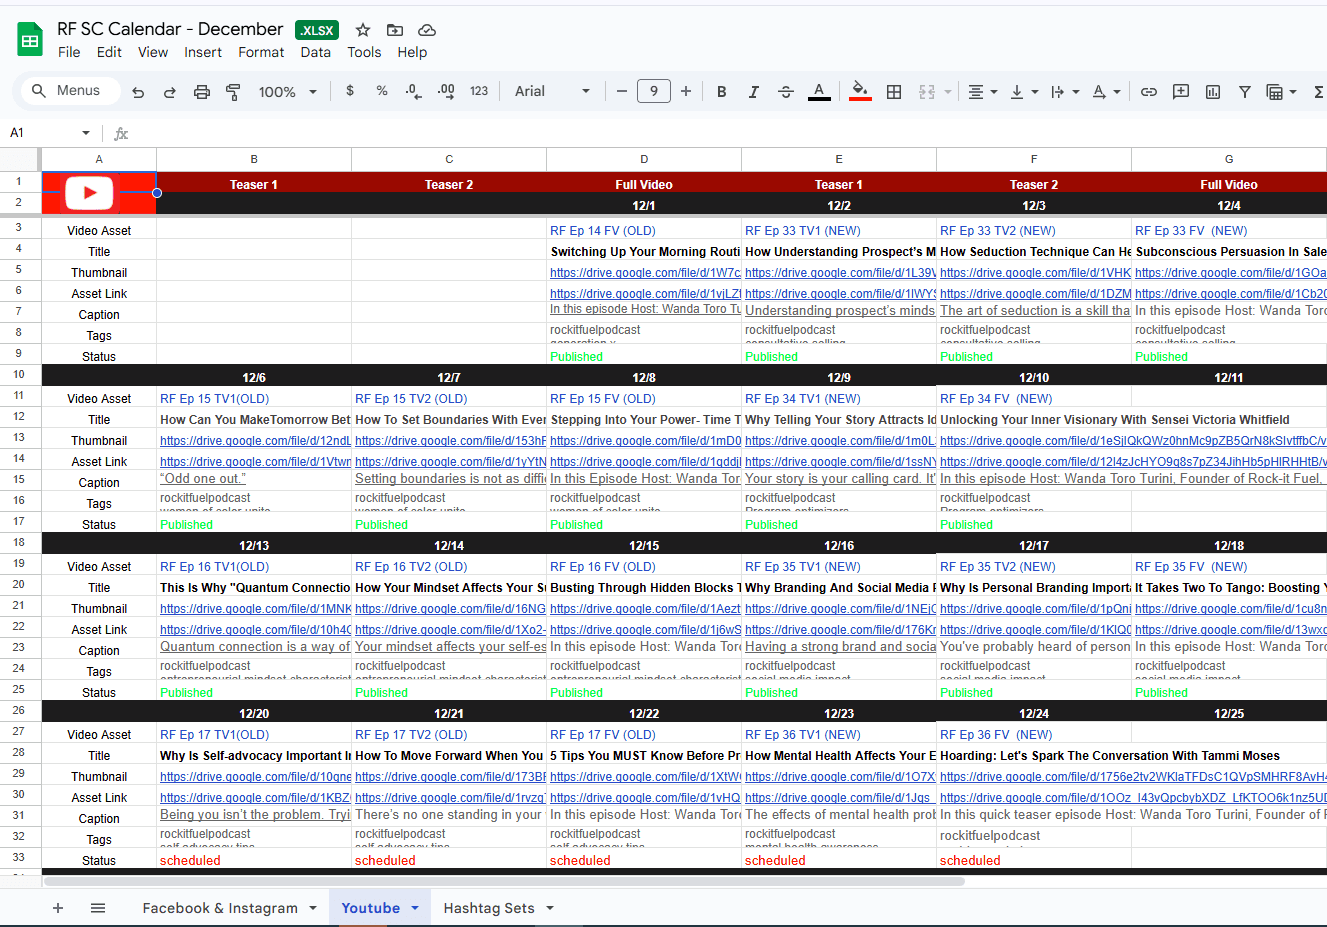Print the spreadsheet with printer icon

202,92
